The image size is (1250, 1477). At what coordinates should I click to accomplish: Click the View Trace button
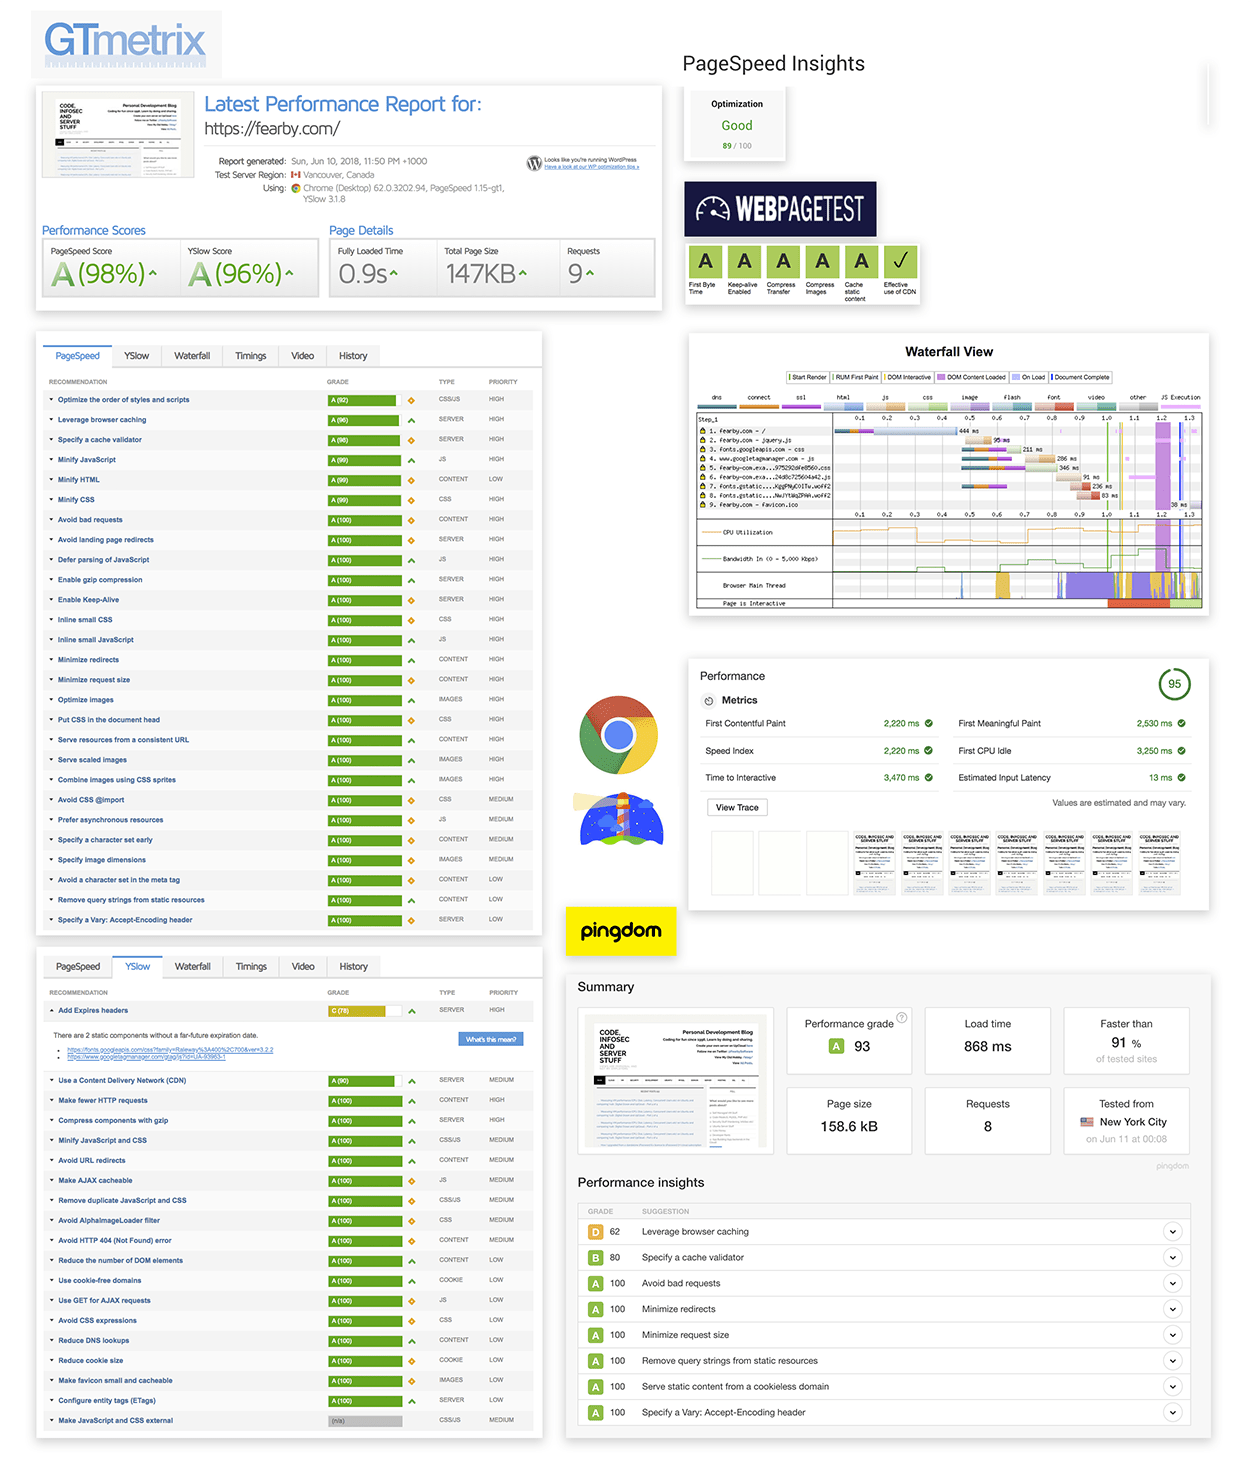(x=737, y=808)
